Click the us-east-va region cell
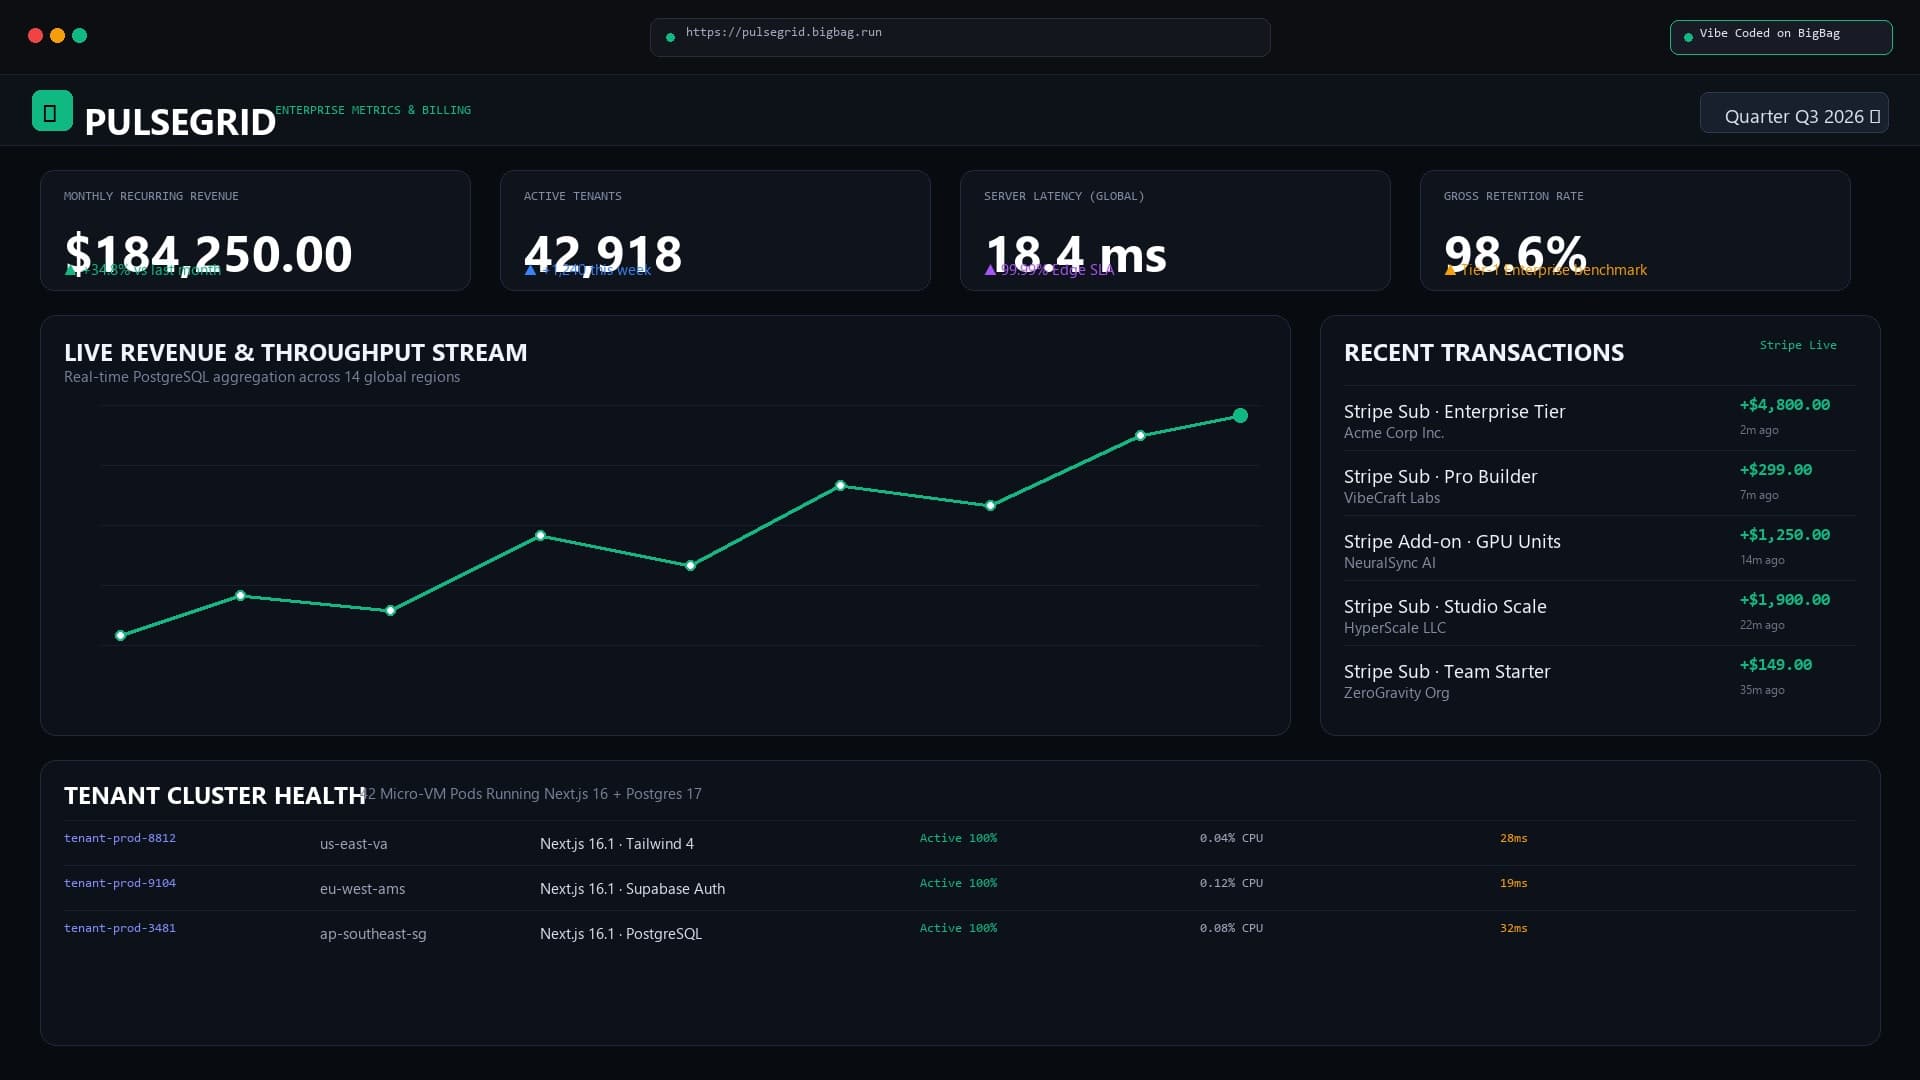 (x=353, y=844)
